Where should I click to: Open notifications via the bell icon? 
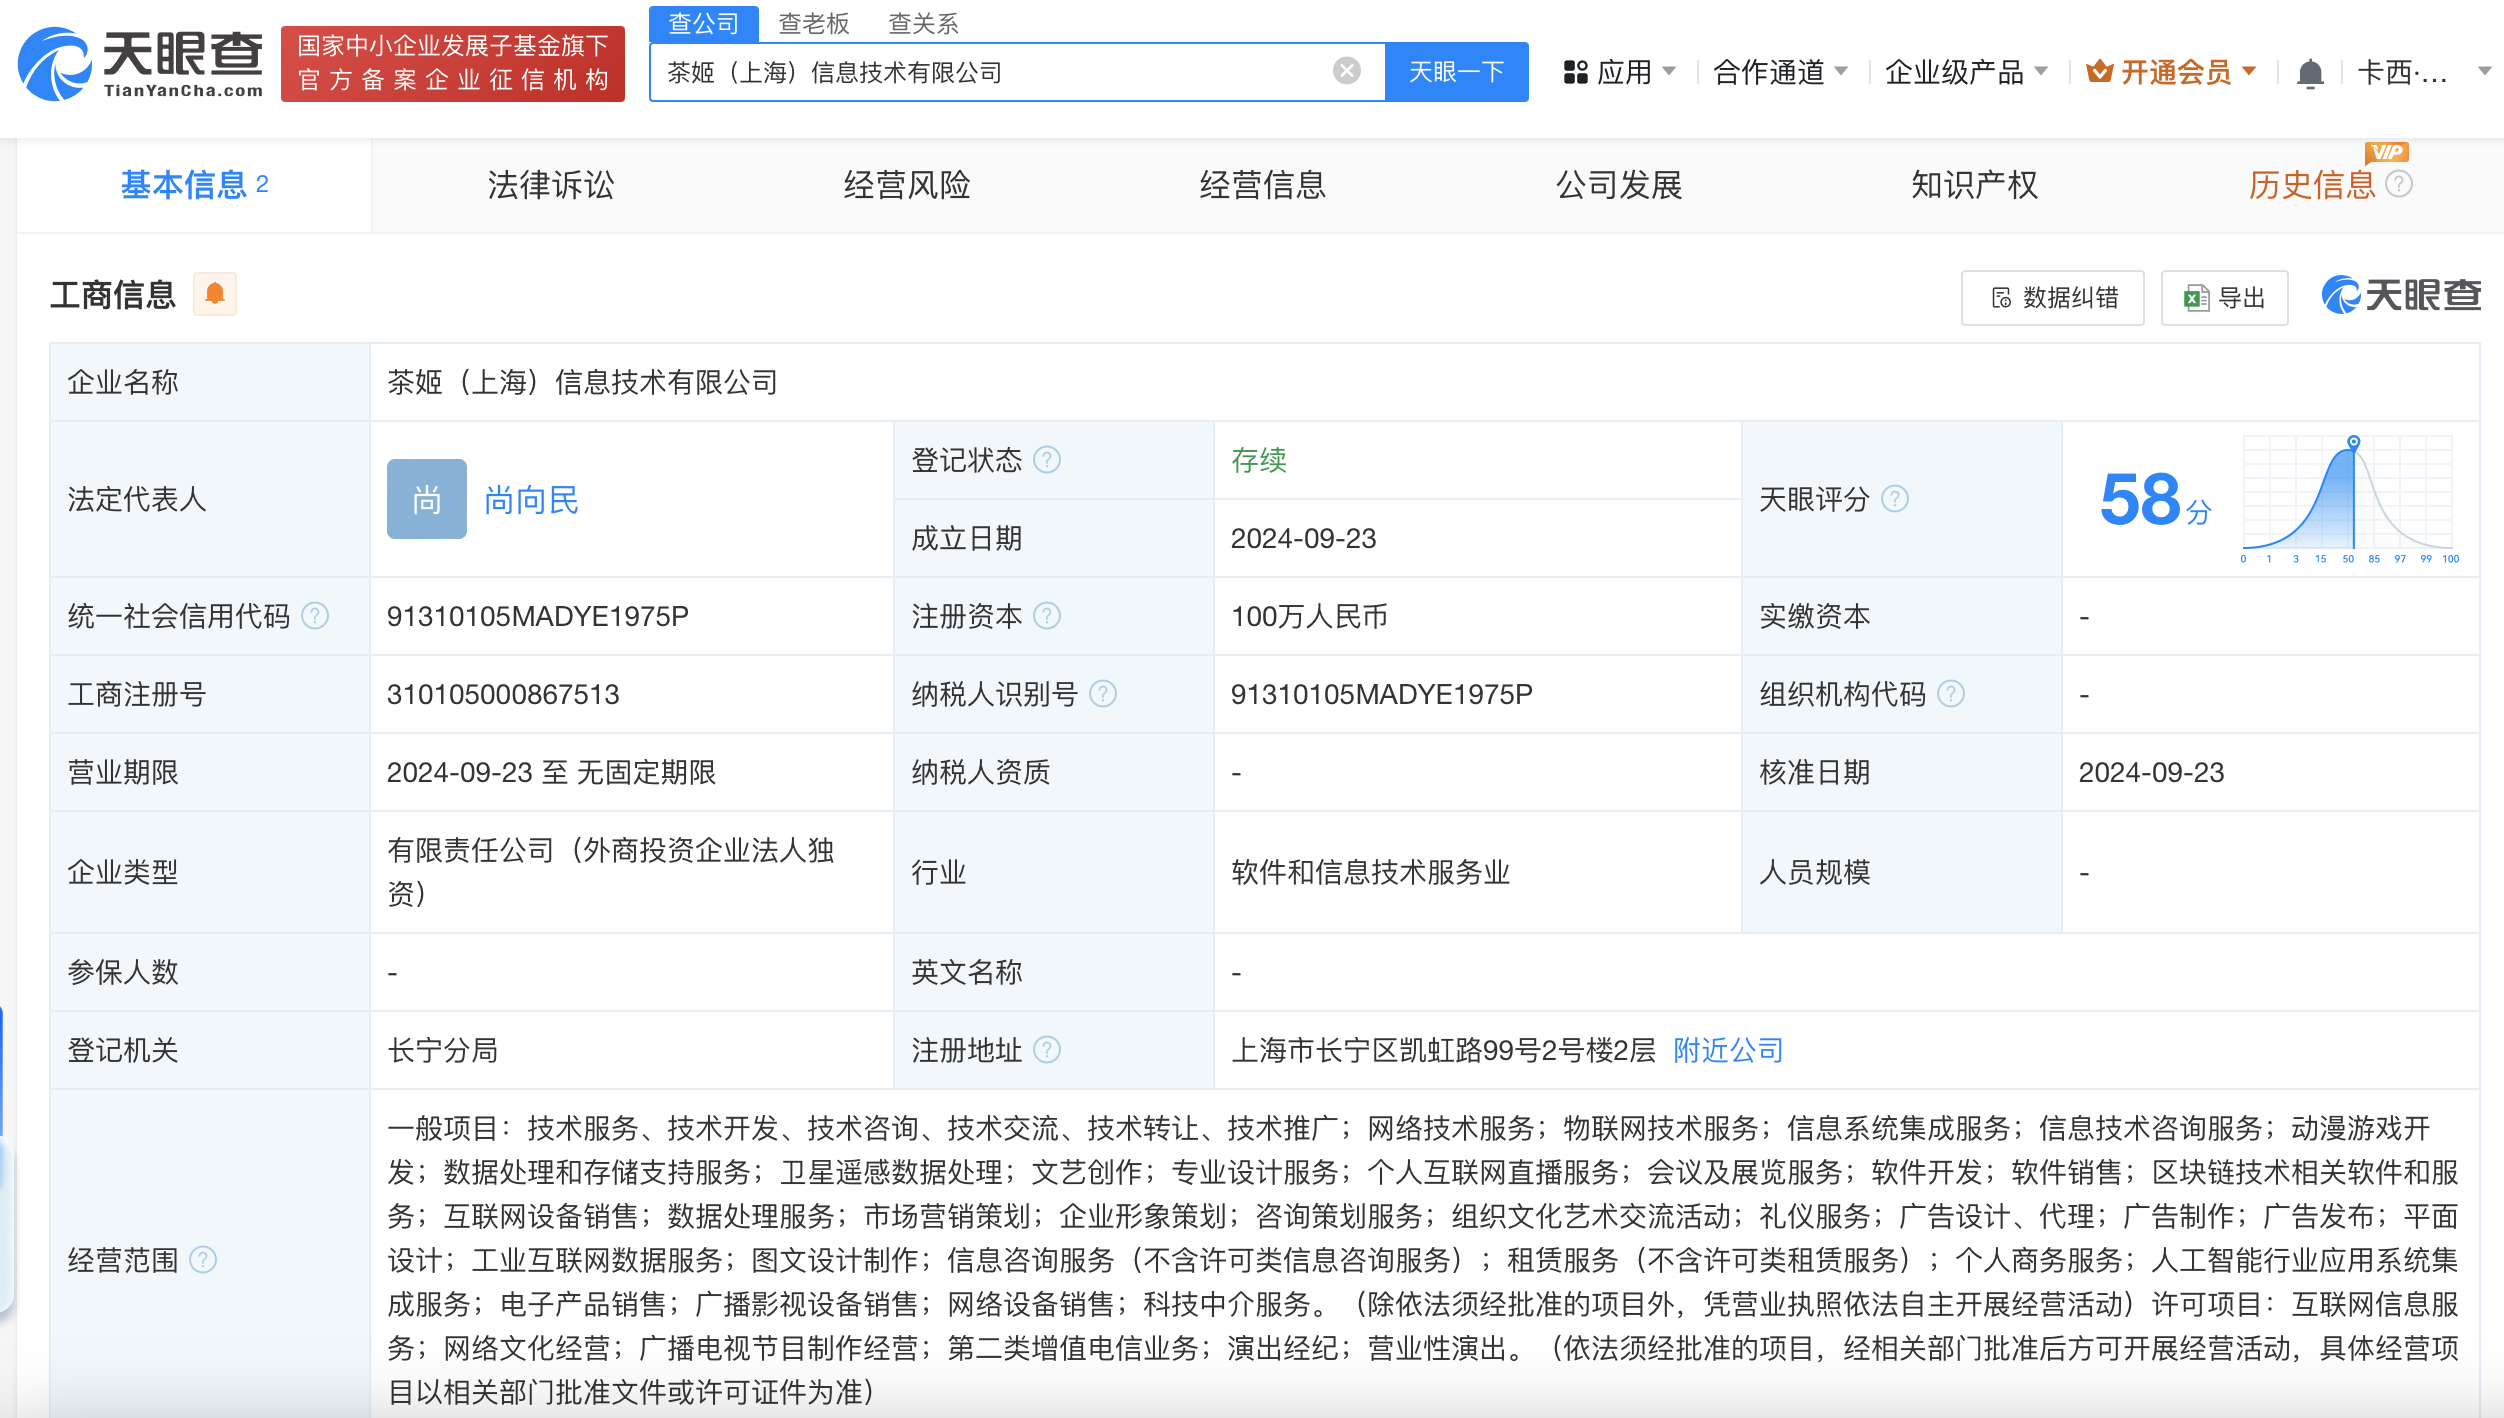pyautogui.click(x=2309, y=71)
